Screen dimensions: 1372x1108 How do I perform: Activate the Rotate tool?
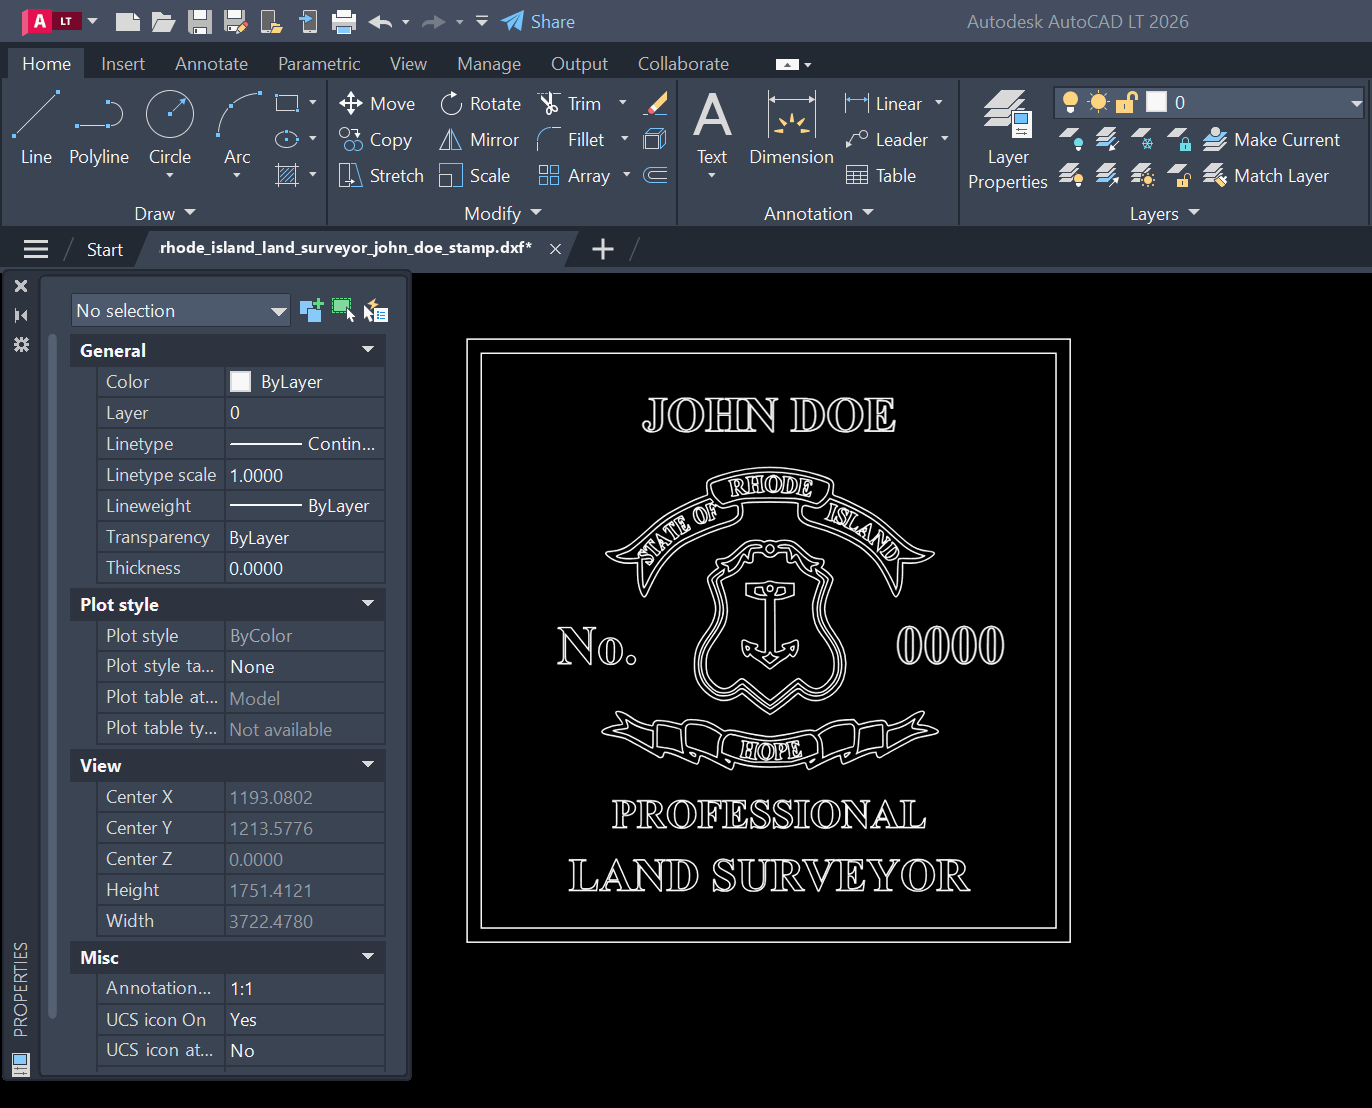tap(480, 103)
